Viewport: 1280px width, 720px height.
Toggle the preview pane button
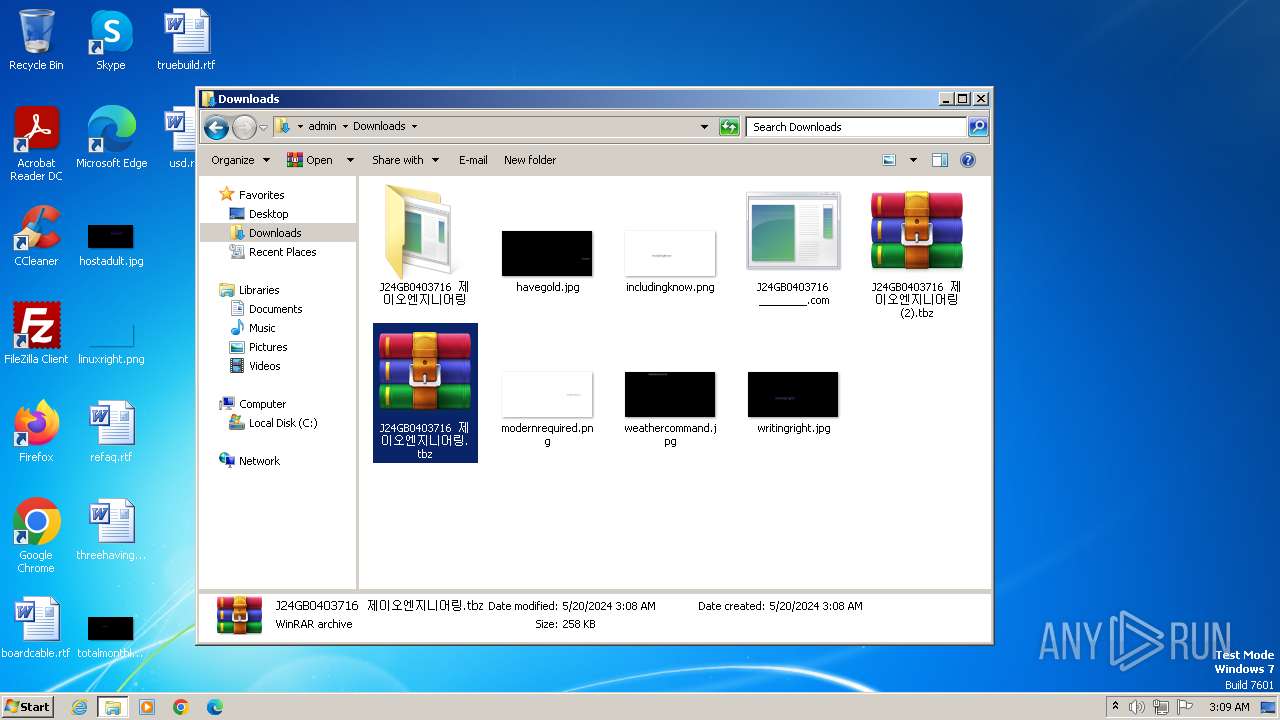pyautogui.click(x=940, y=160)
